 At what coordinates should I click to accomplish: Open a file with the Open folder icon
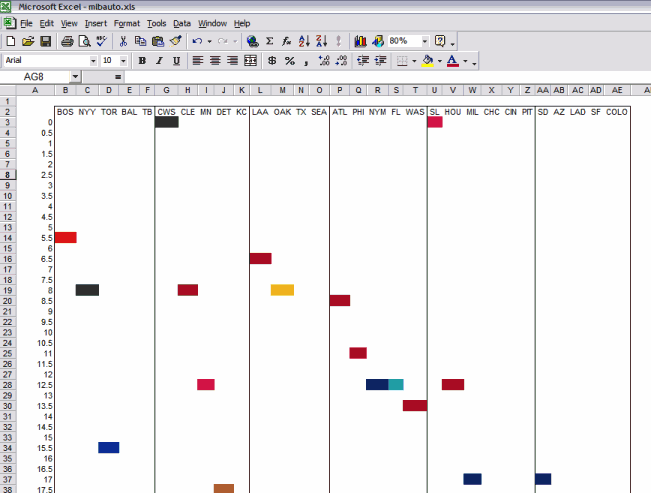(28, 41)
